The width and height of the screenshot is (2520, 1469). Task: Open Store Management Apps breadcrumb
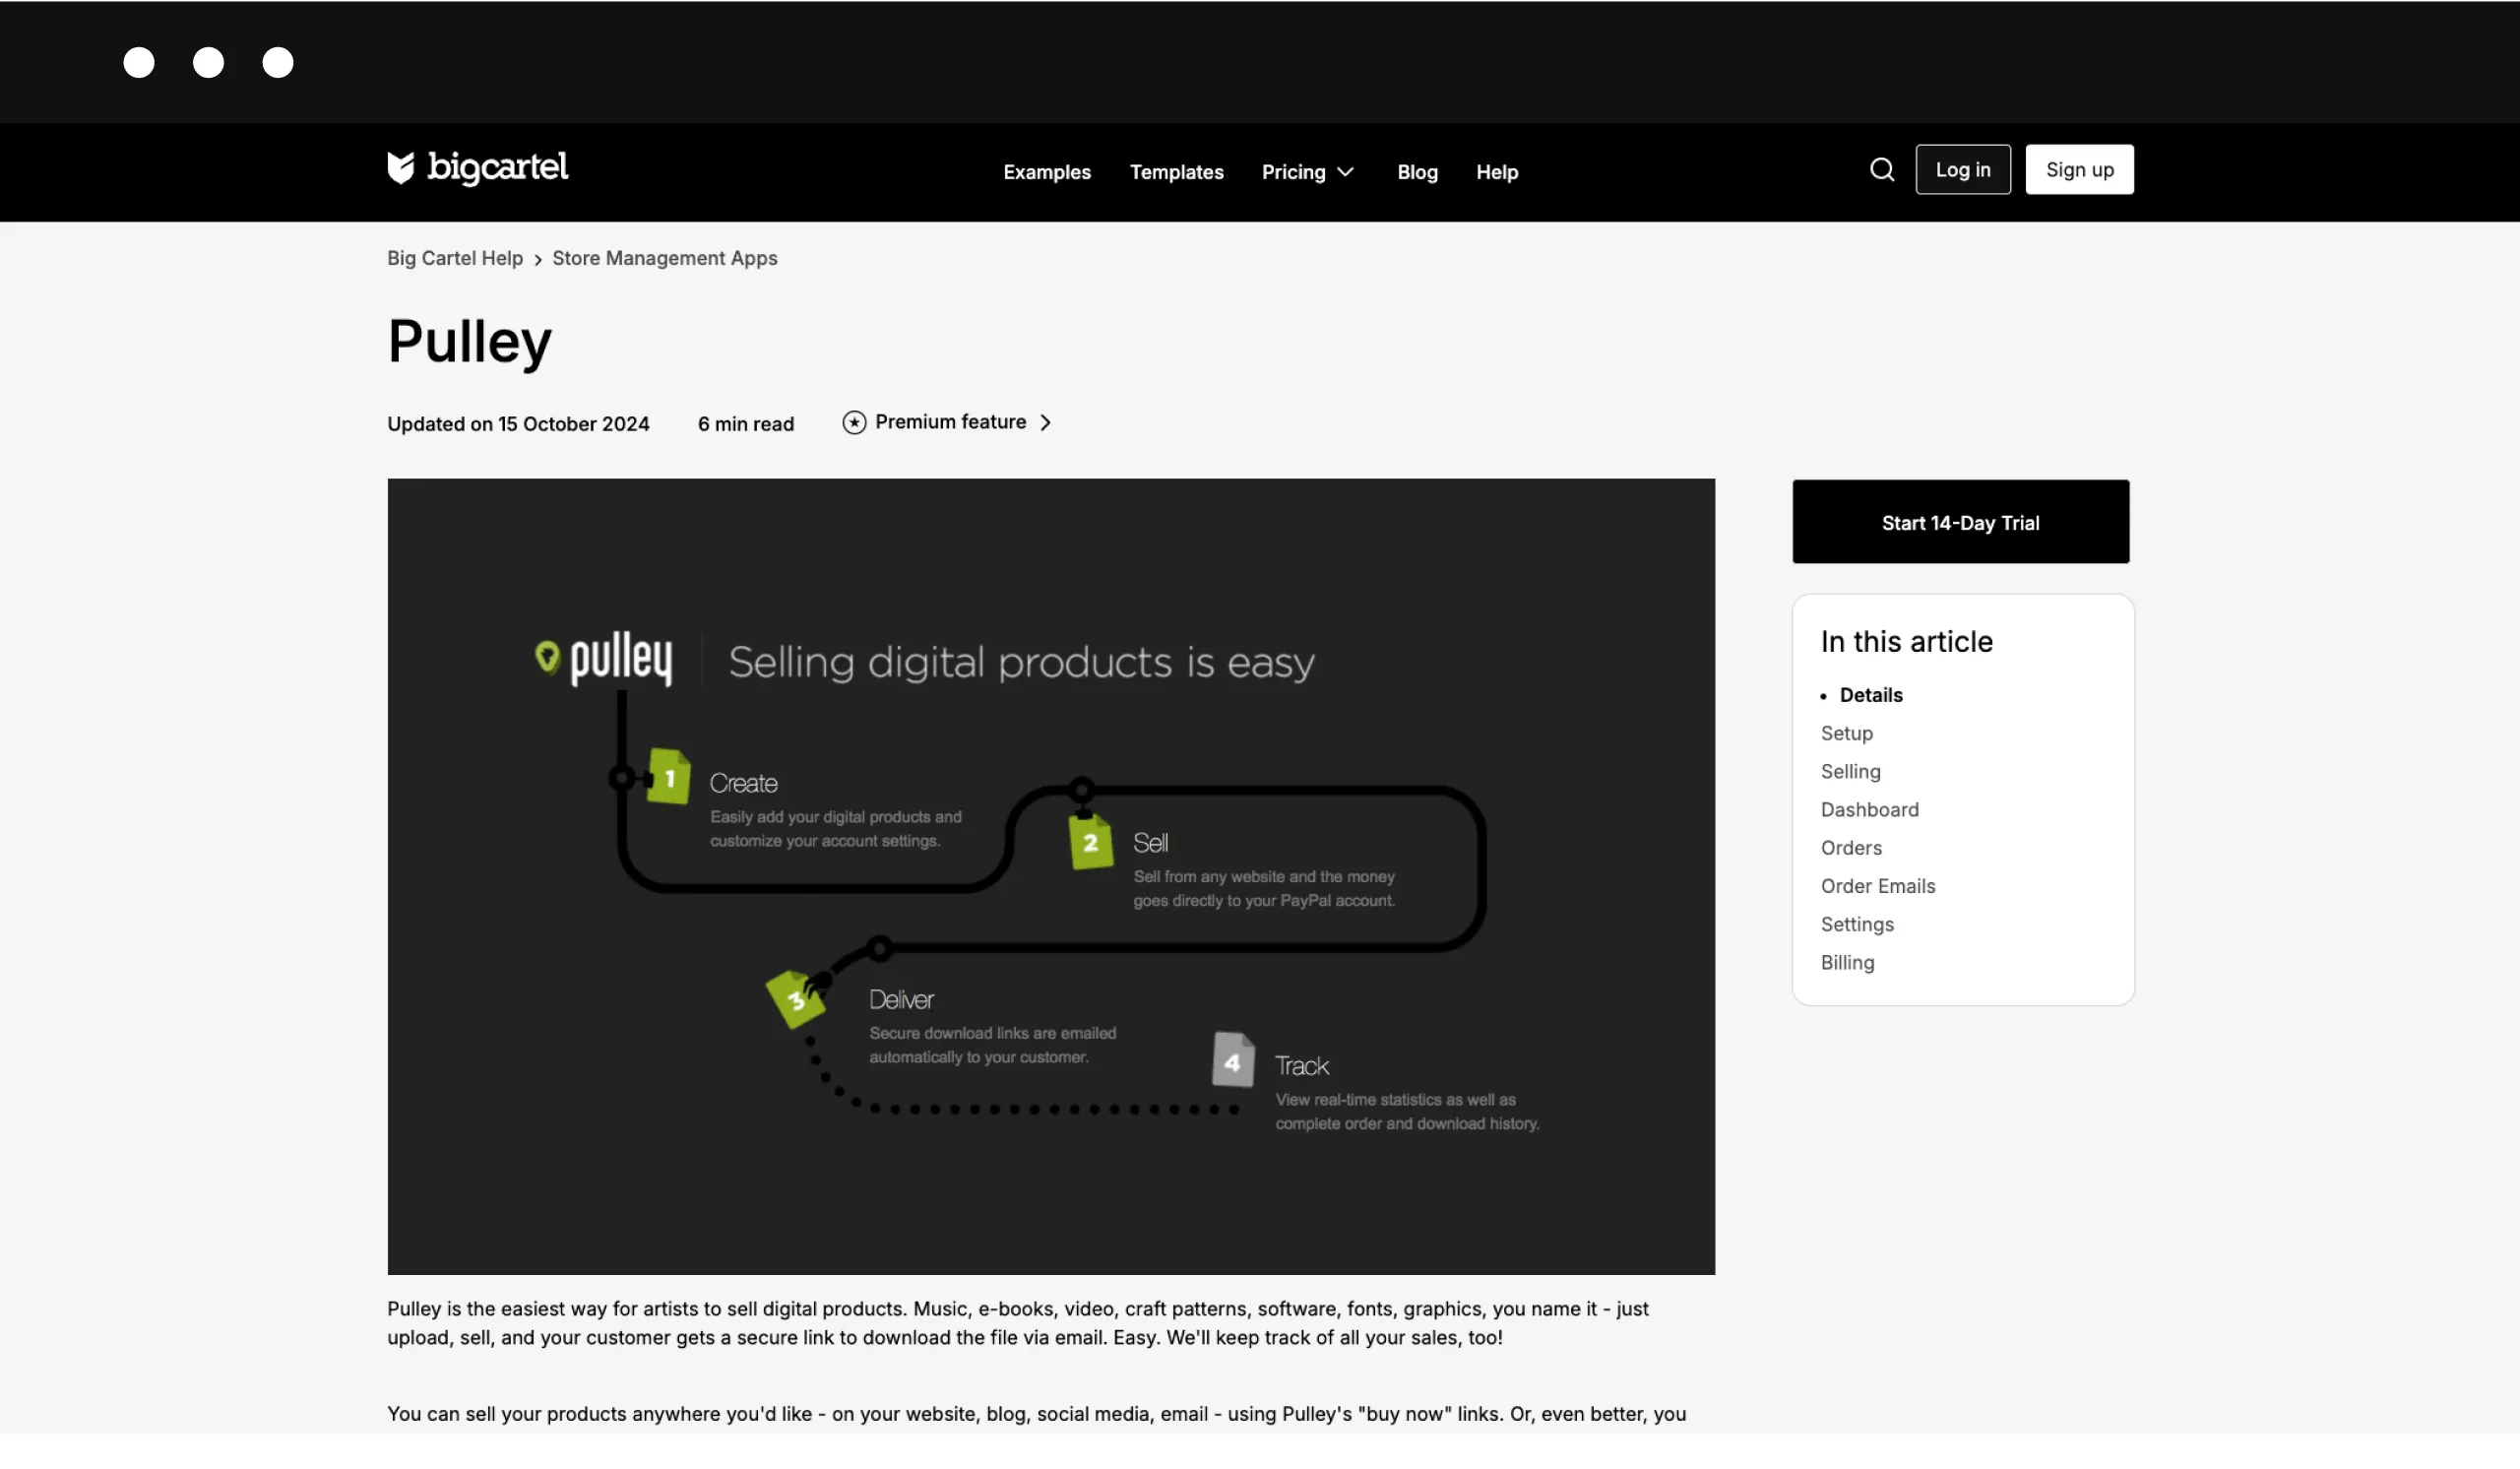pyautogui.click(x=664, y=258)
